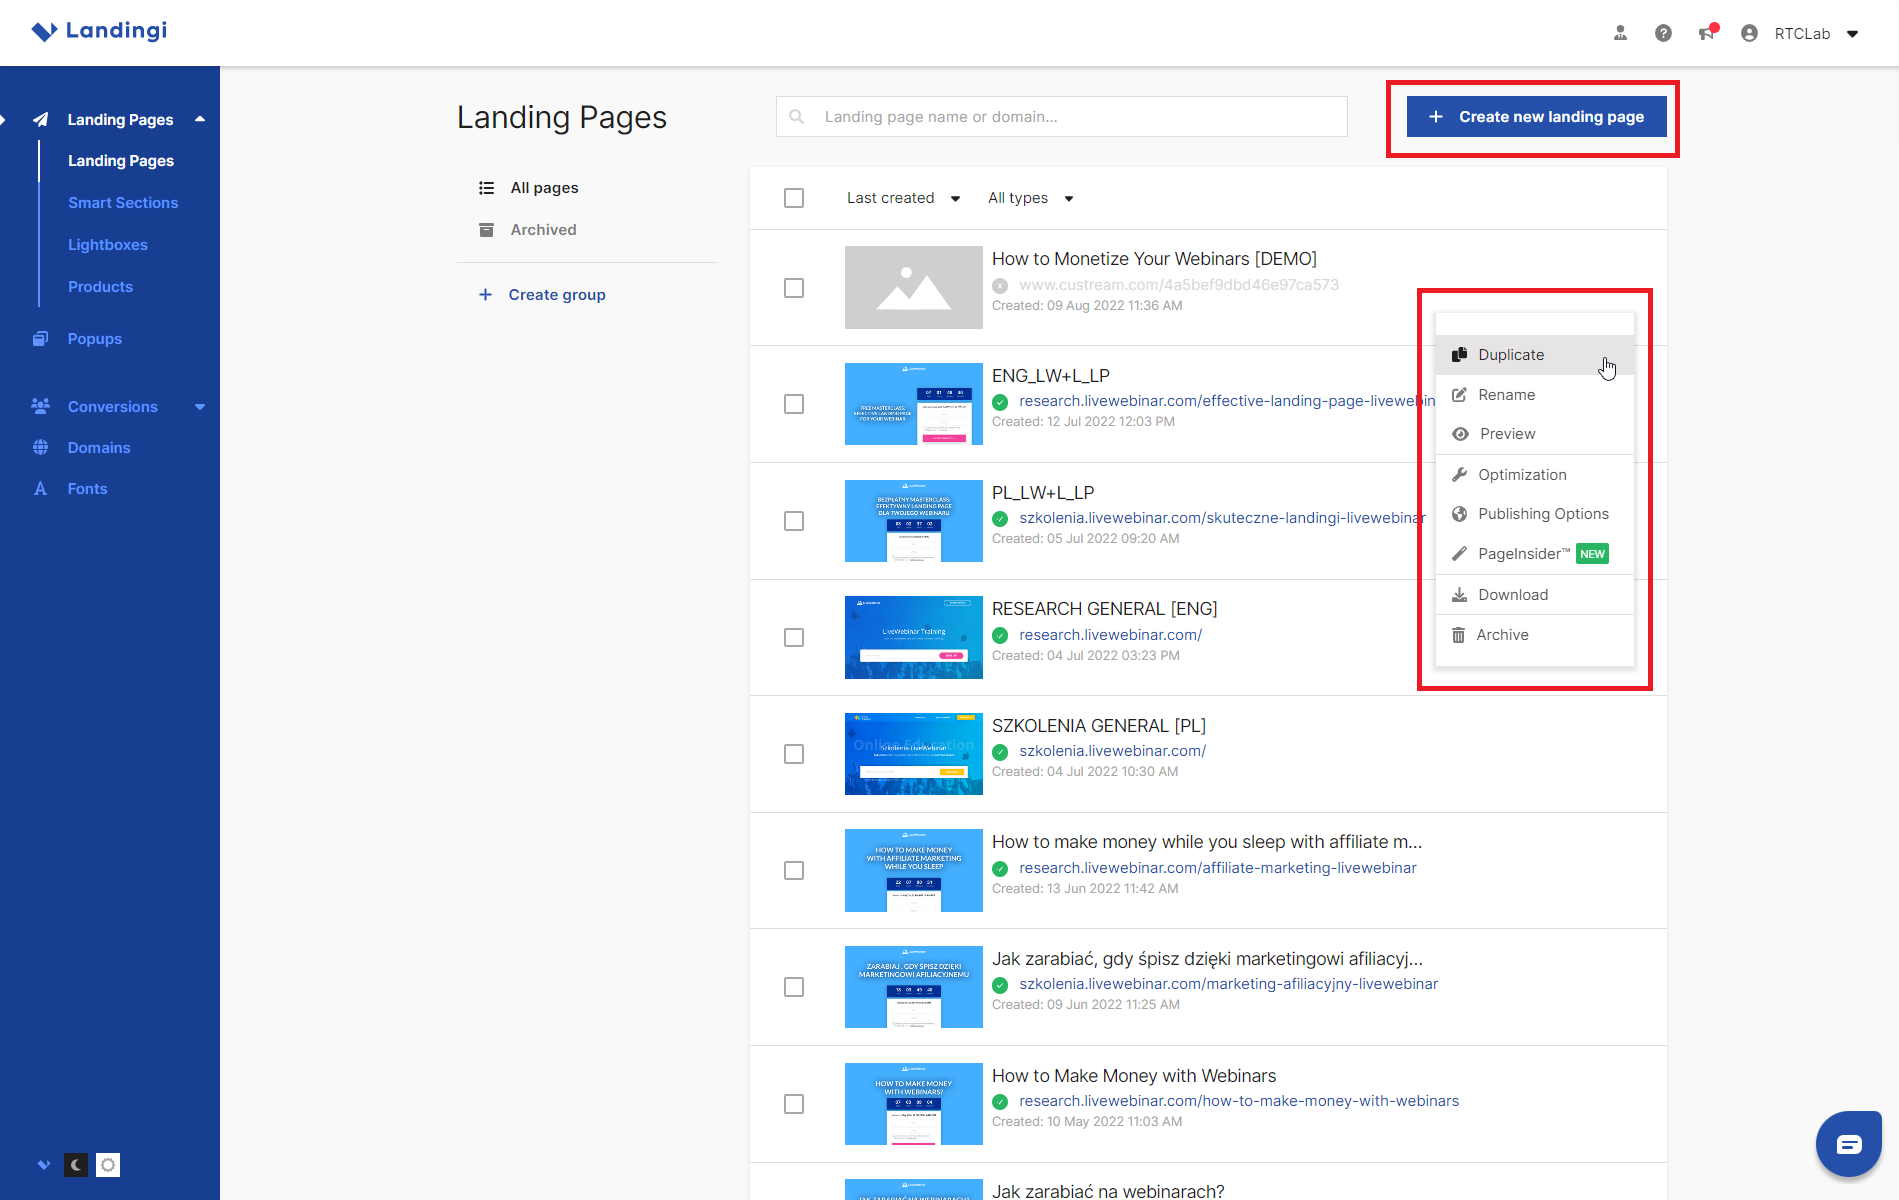Open Popups section in sidebar
Viewport: 1899px width, 1200px height.
point(94,339)
